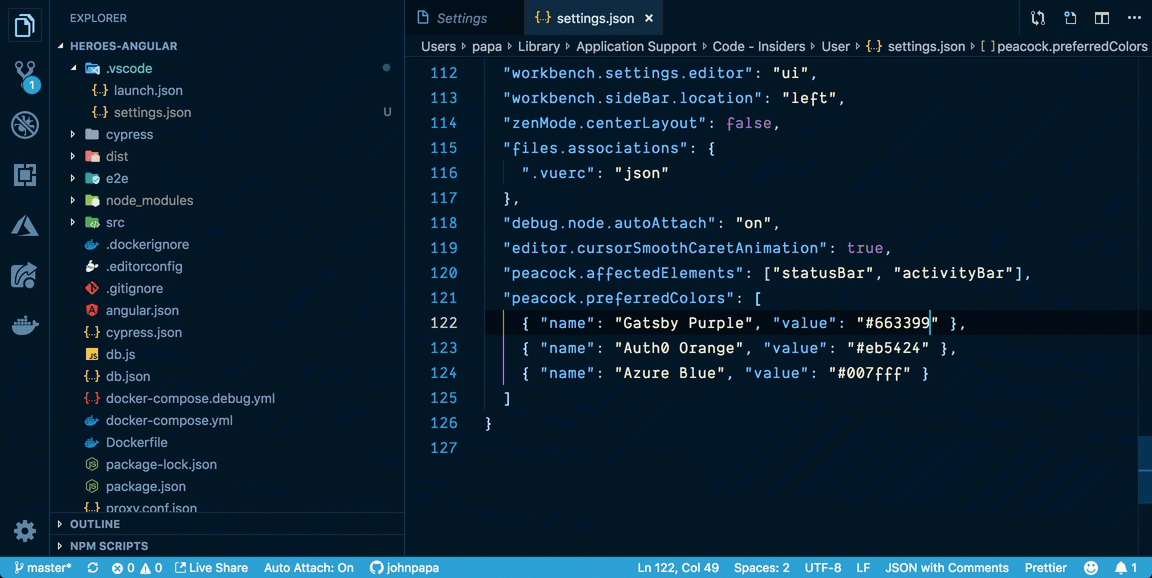The width and height of the screenshot is (1152, 578).
Task: Select the #663399 Gatsby Purple color value
Action: [897, 323]
